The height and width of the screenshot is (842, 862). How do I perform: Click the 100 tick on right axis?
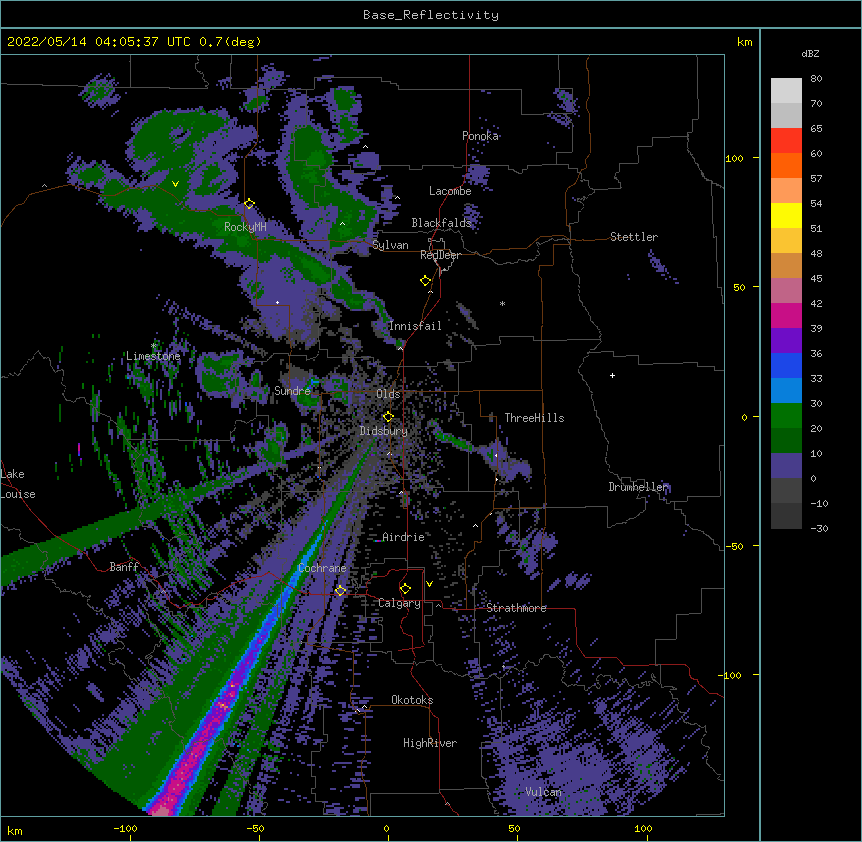tap(734, 158)
